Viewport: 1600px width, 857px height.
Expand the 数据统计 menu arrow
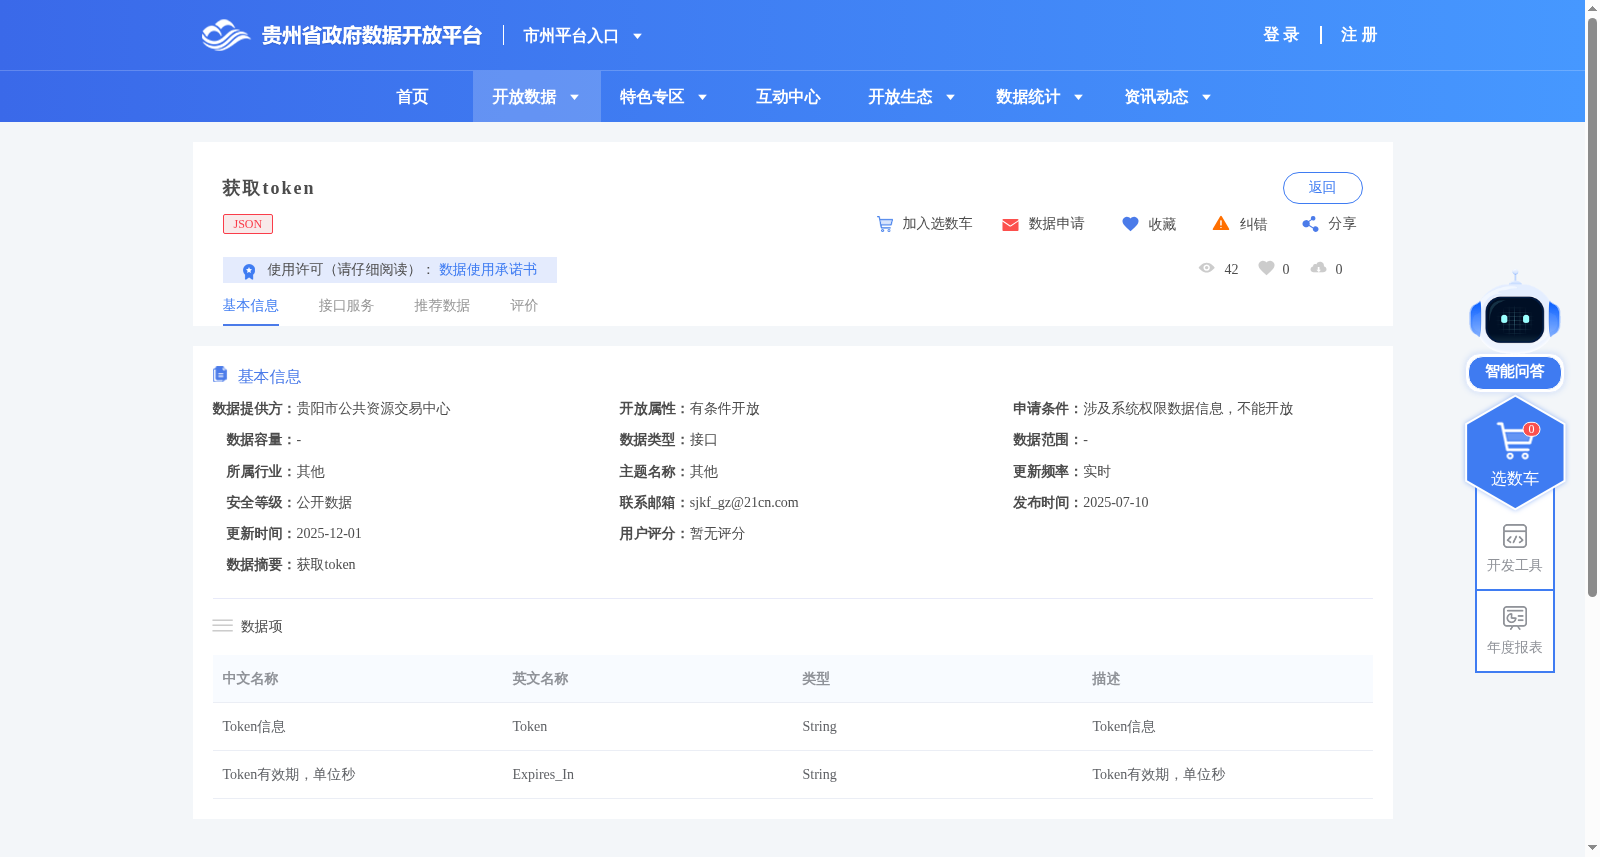point(1078,97)
